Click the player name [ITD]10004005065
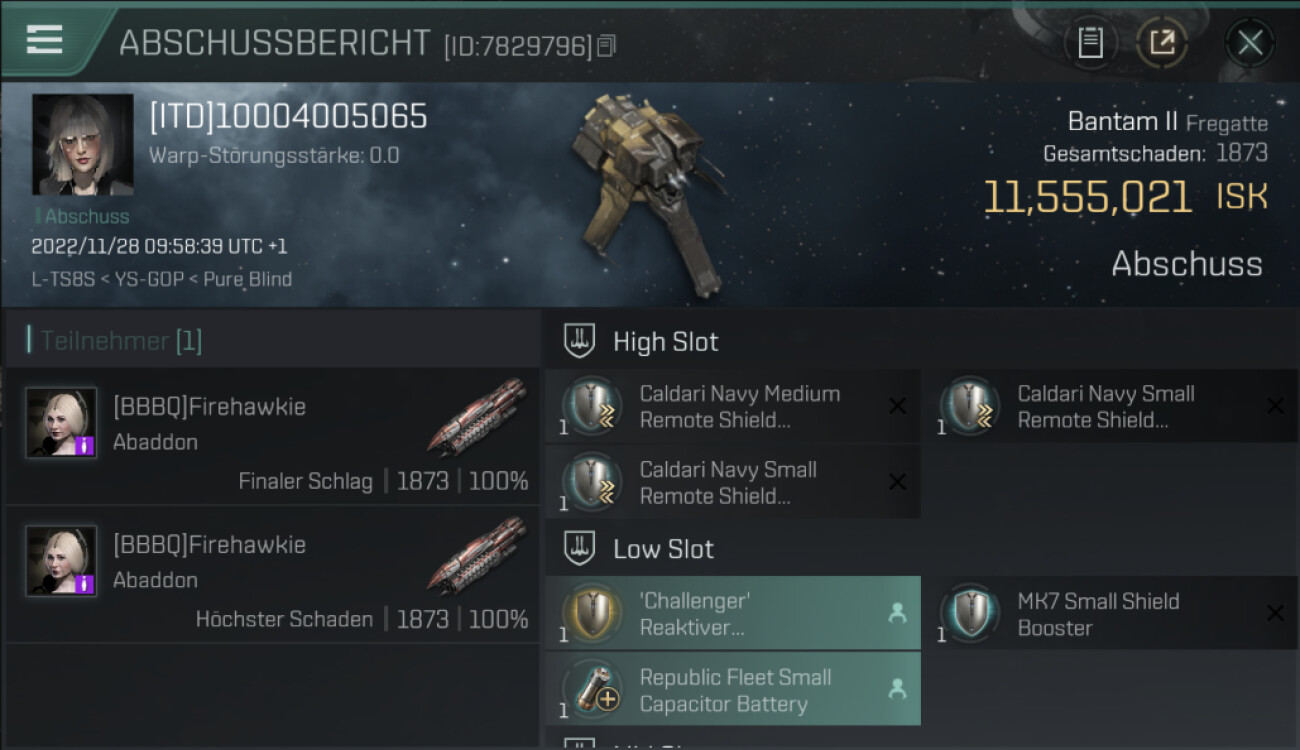The image size is (1300, 750). point(288,117)
